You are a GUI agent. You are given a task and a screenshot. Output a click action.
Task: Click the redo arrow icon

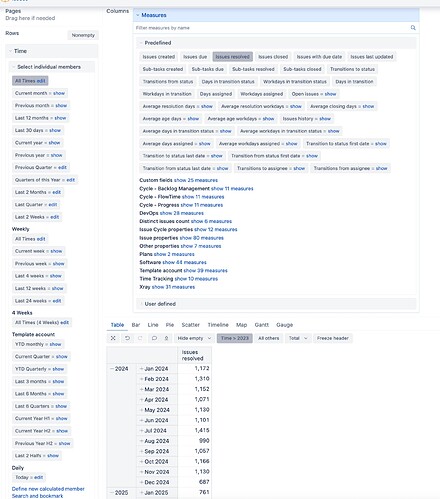(140, 338)
